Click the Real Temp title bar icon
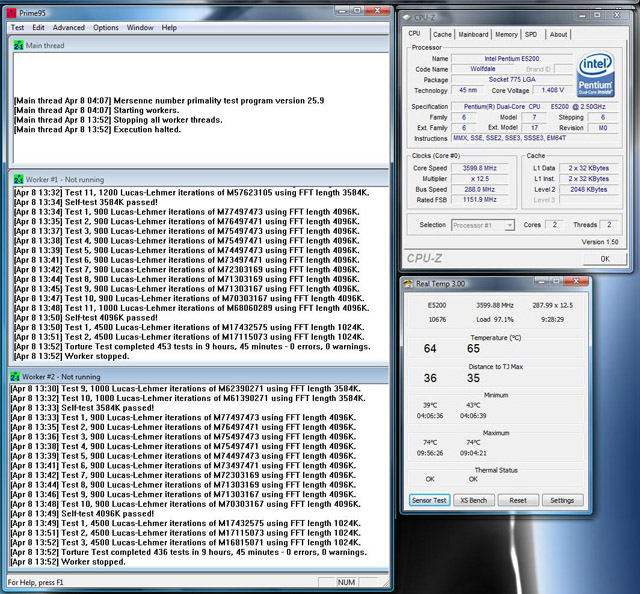Image resolution: width=640 pixels, height=594 pixels. tap(408, 283)
